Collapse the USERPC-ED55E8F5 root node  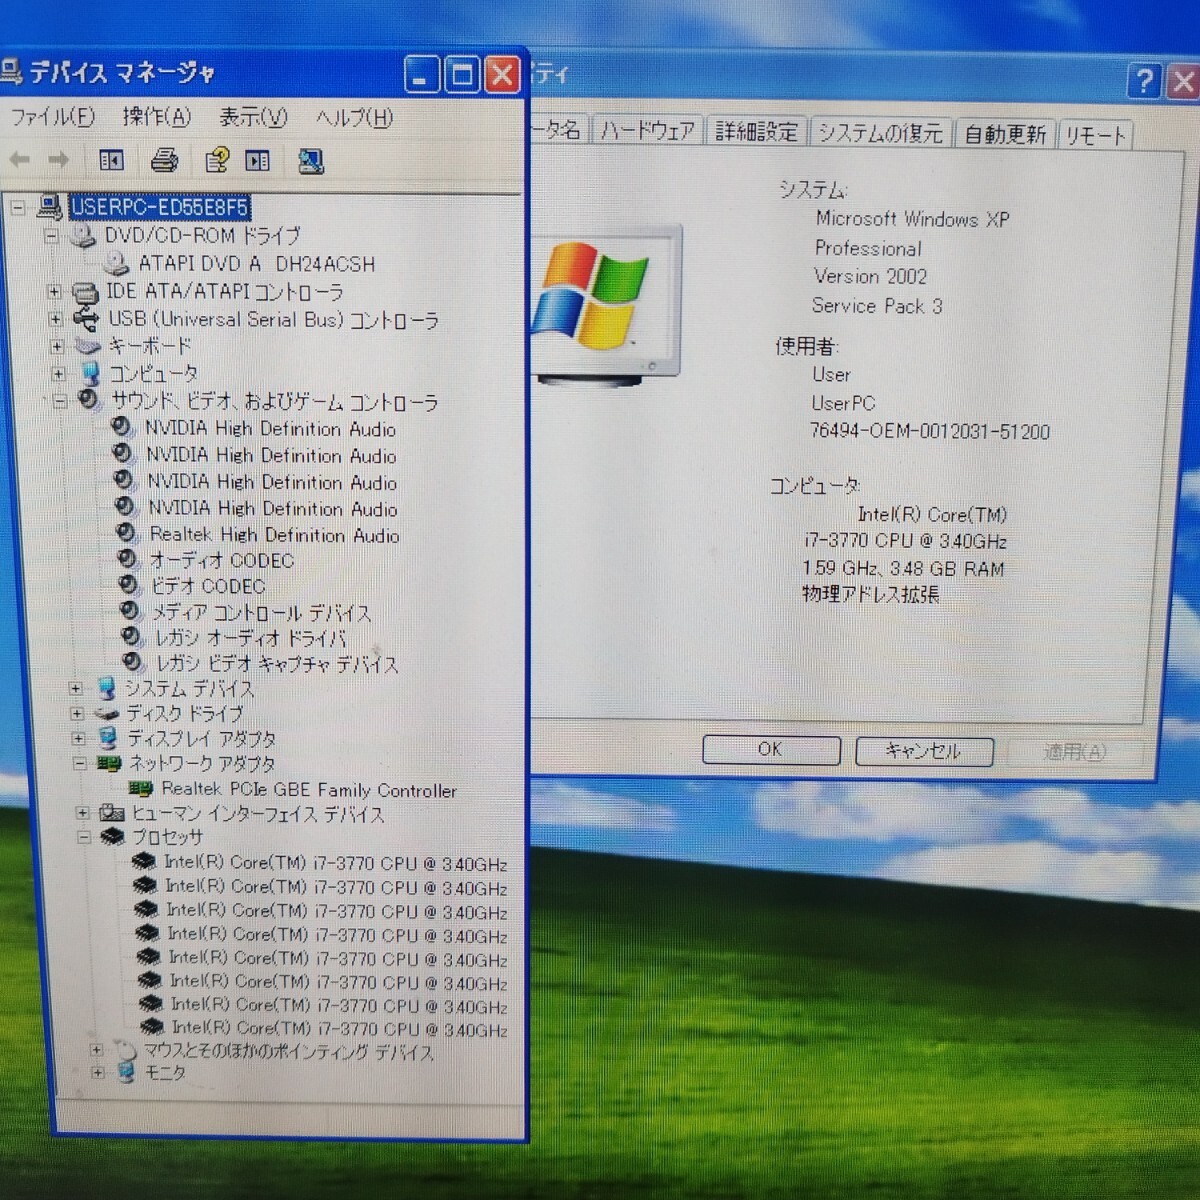click(18, 208)
